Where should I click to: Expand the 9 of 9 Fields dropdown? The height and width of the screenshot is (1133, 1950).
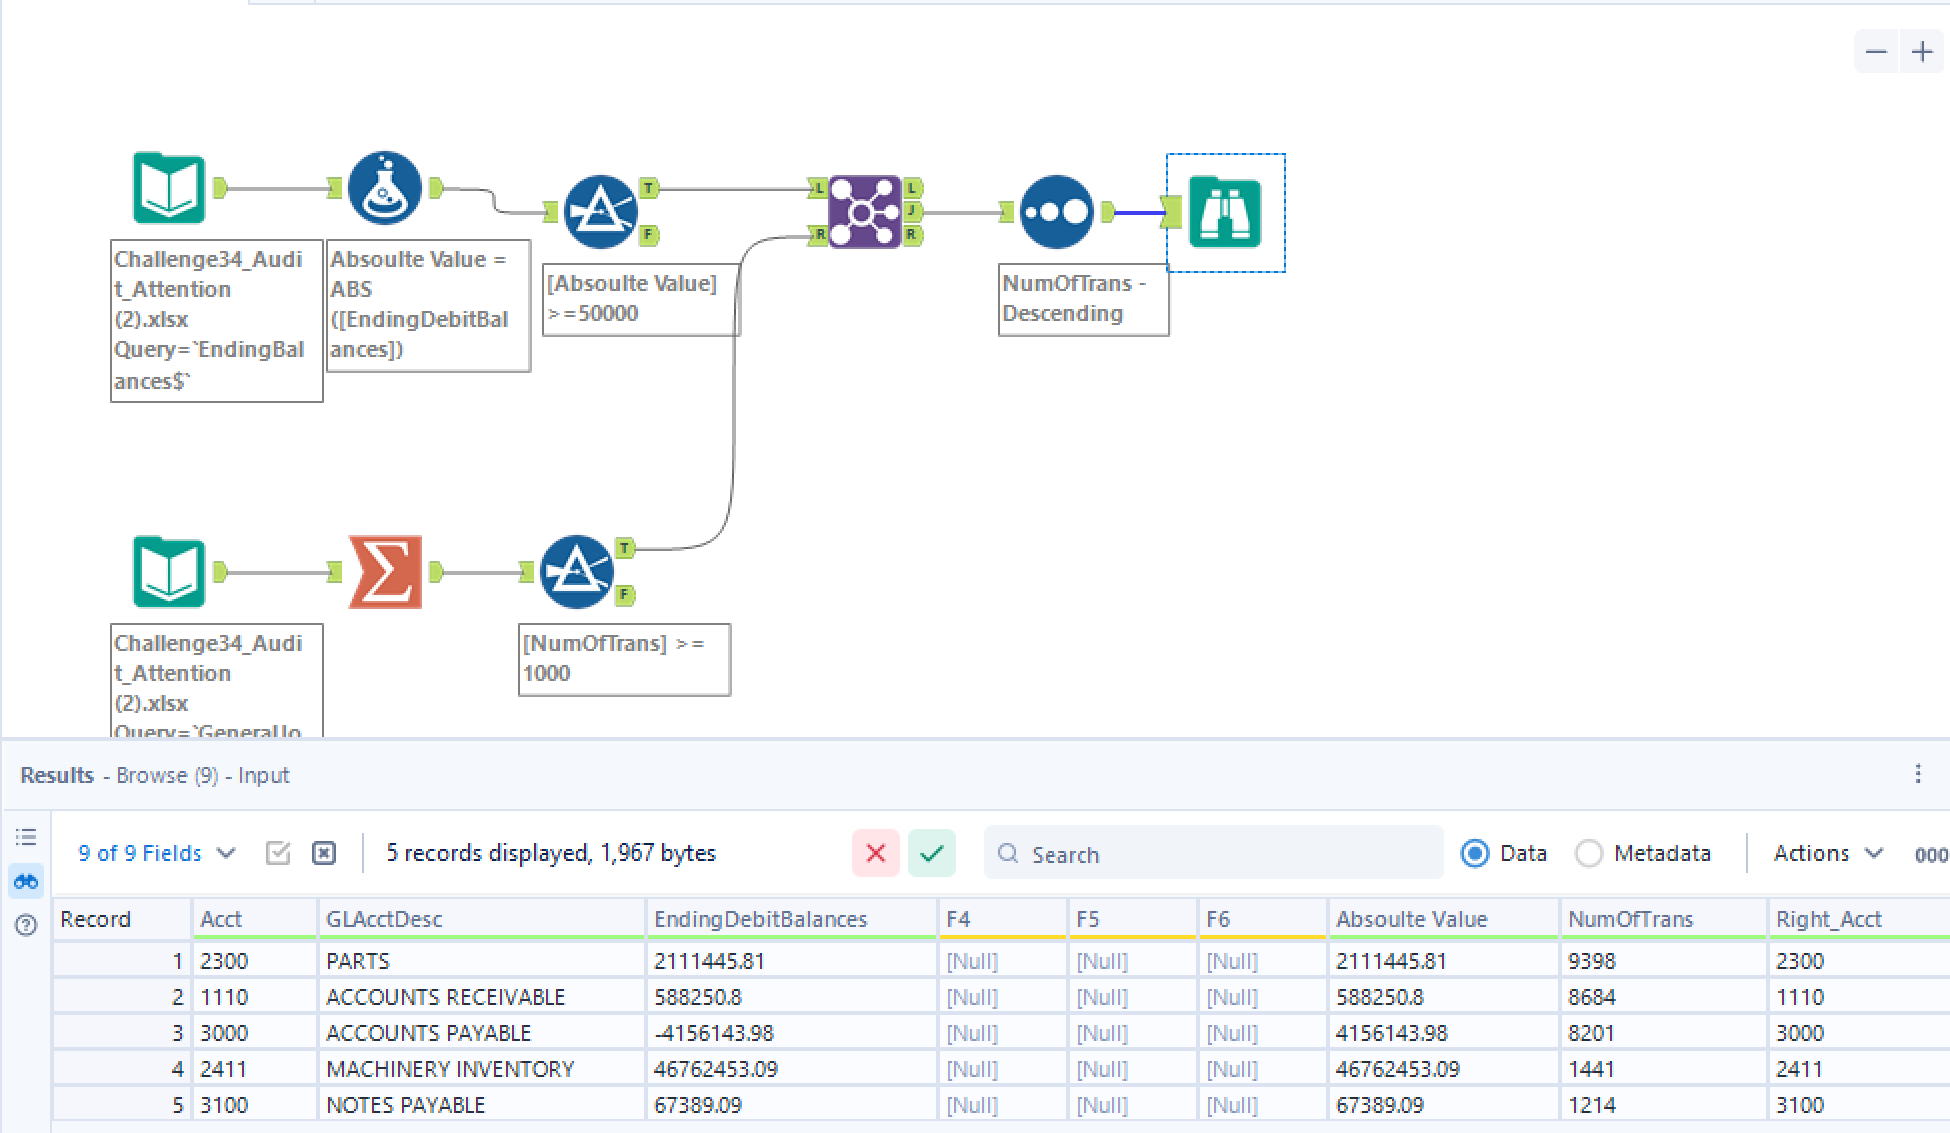click(x=157, y=853)
